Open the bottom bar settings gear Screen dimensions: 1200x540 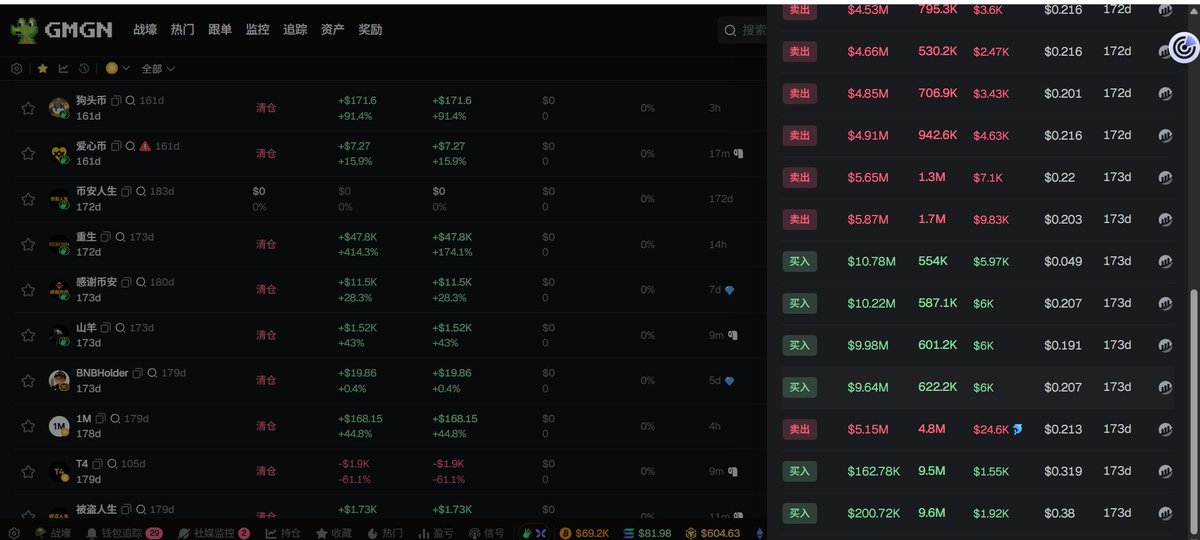tap(14, 533)
